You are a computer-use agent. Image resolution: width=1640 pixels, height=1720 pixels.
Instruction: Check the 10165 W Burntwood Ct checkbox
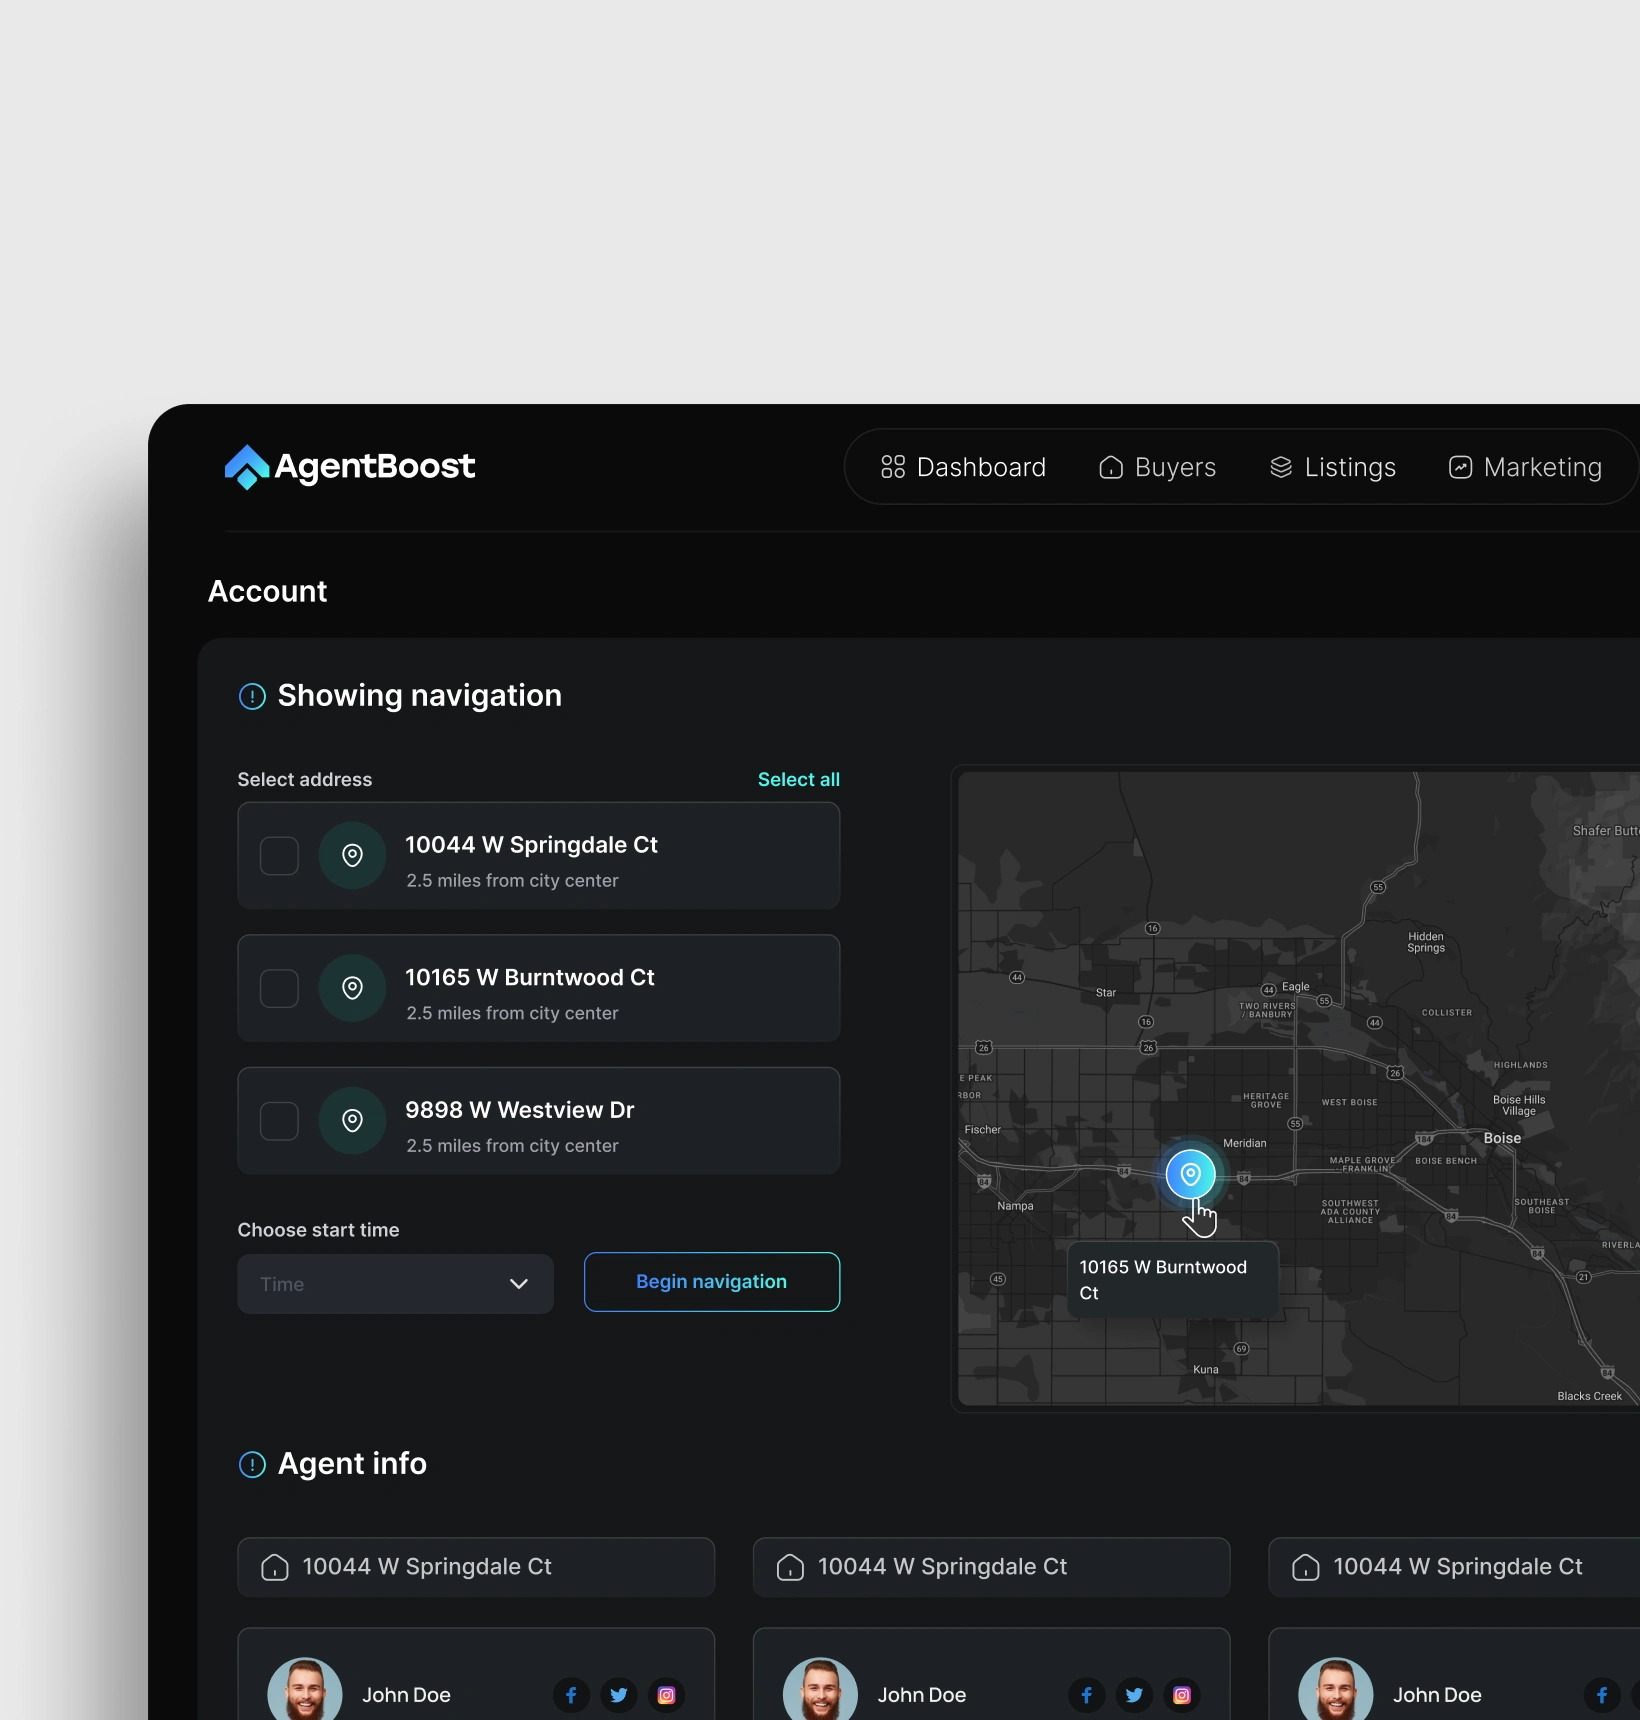[x=279, y=988]
